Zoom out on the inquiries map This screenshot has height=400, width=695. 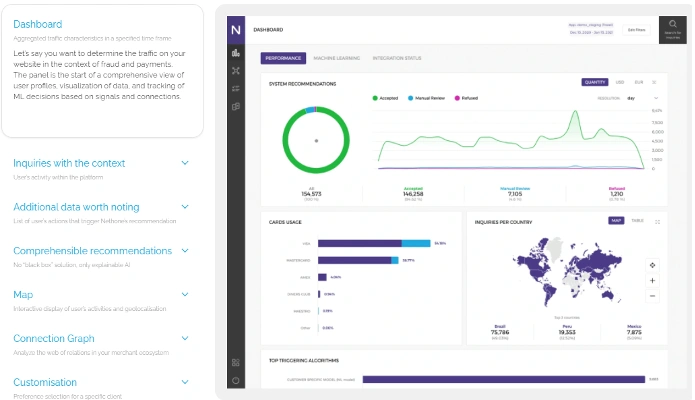coord(652,296)
